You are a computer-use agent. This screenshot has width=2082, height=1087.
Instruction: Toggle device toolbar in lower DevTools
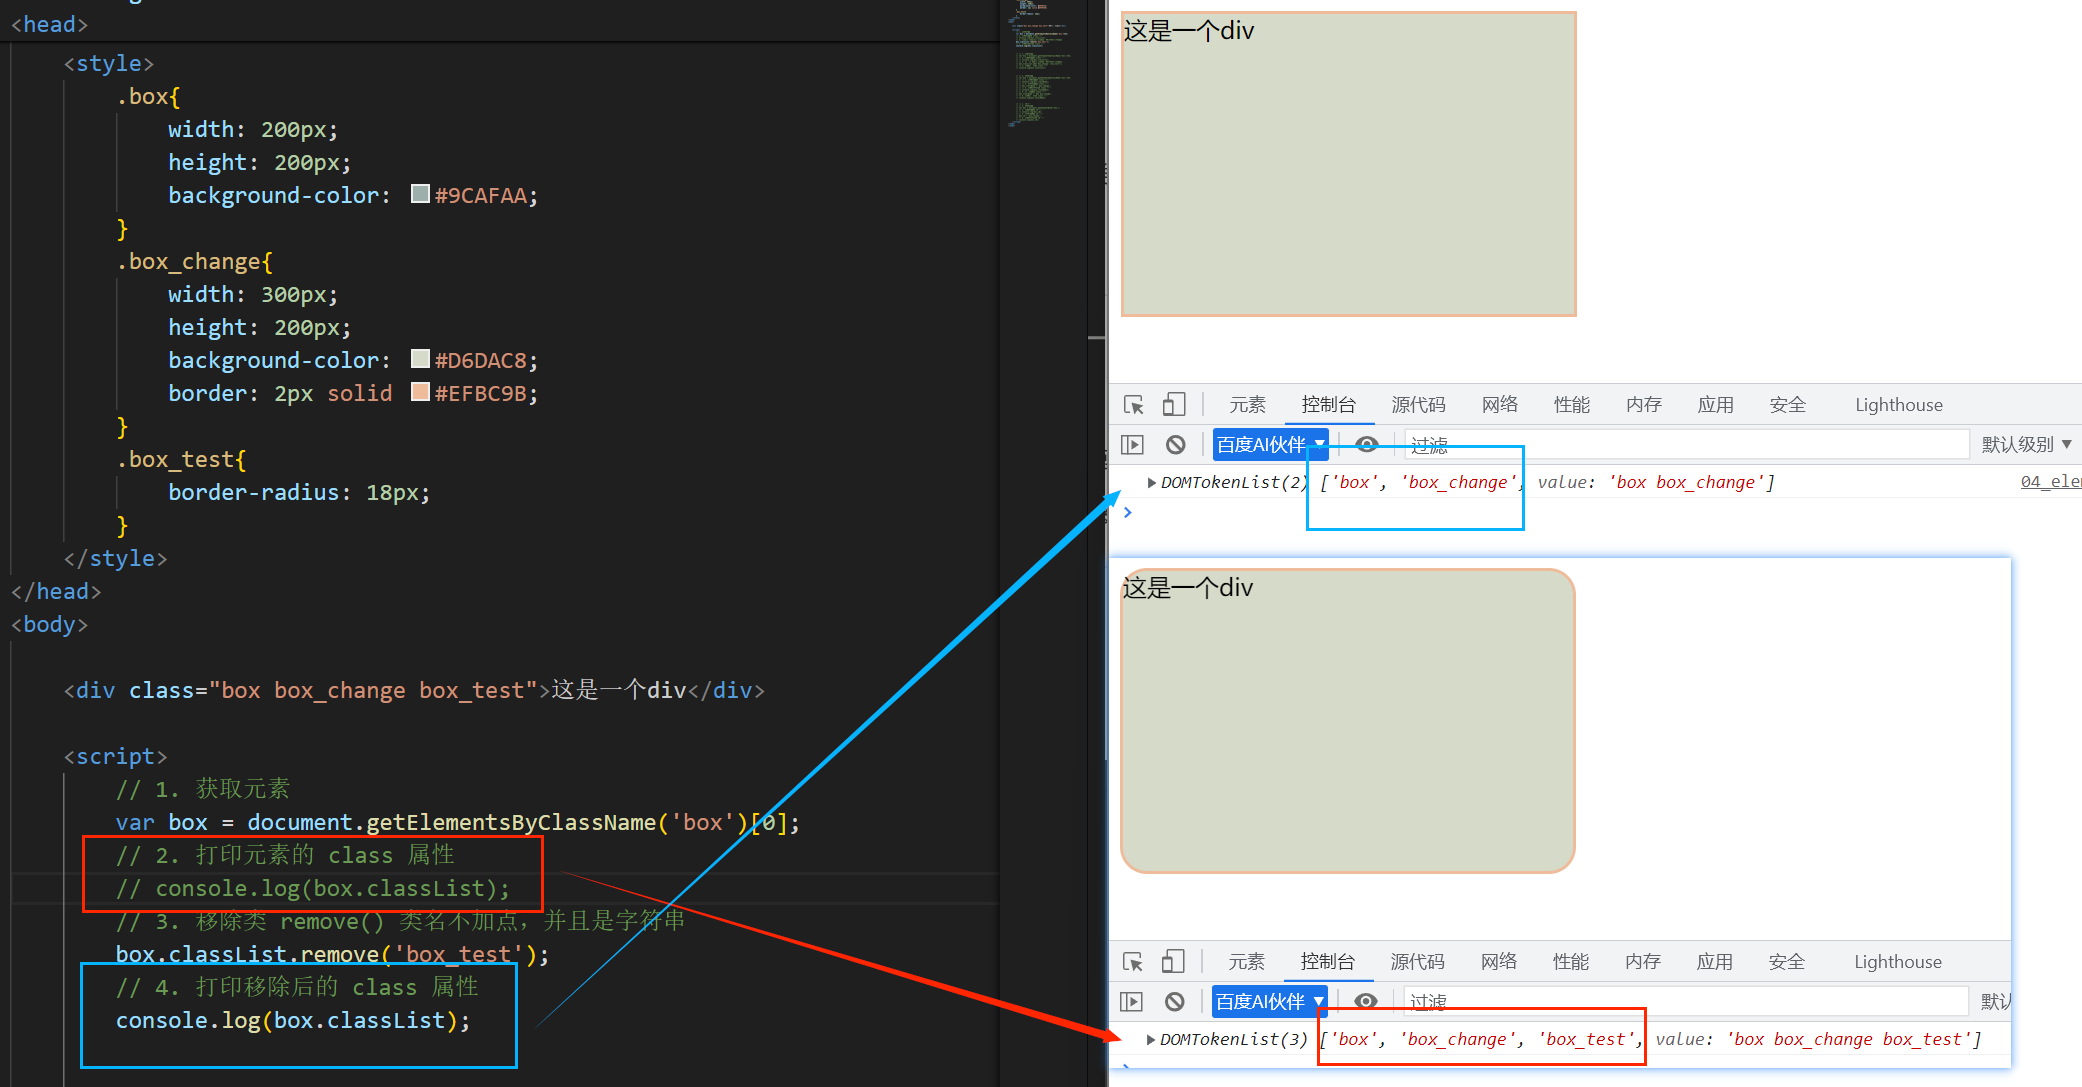(1174, 962)
